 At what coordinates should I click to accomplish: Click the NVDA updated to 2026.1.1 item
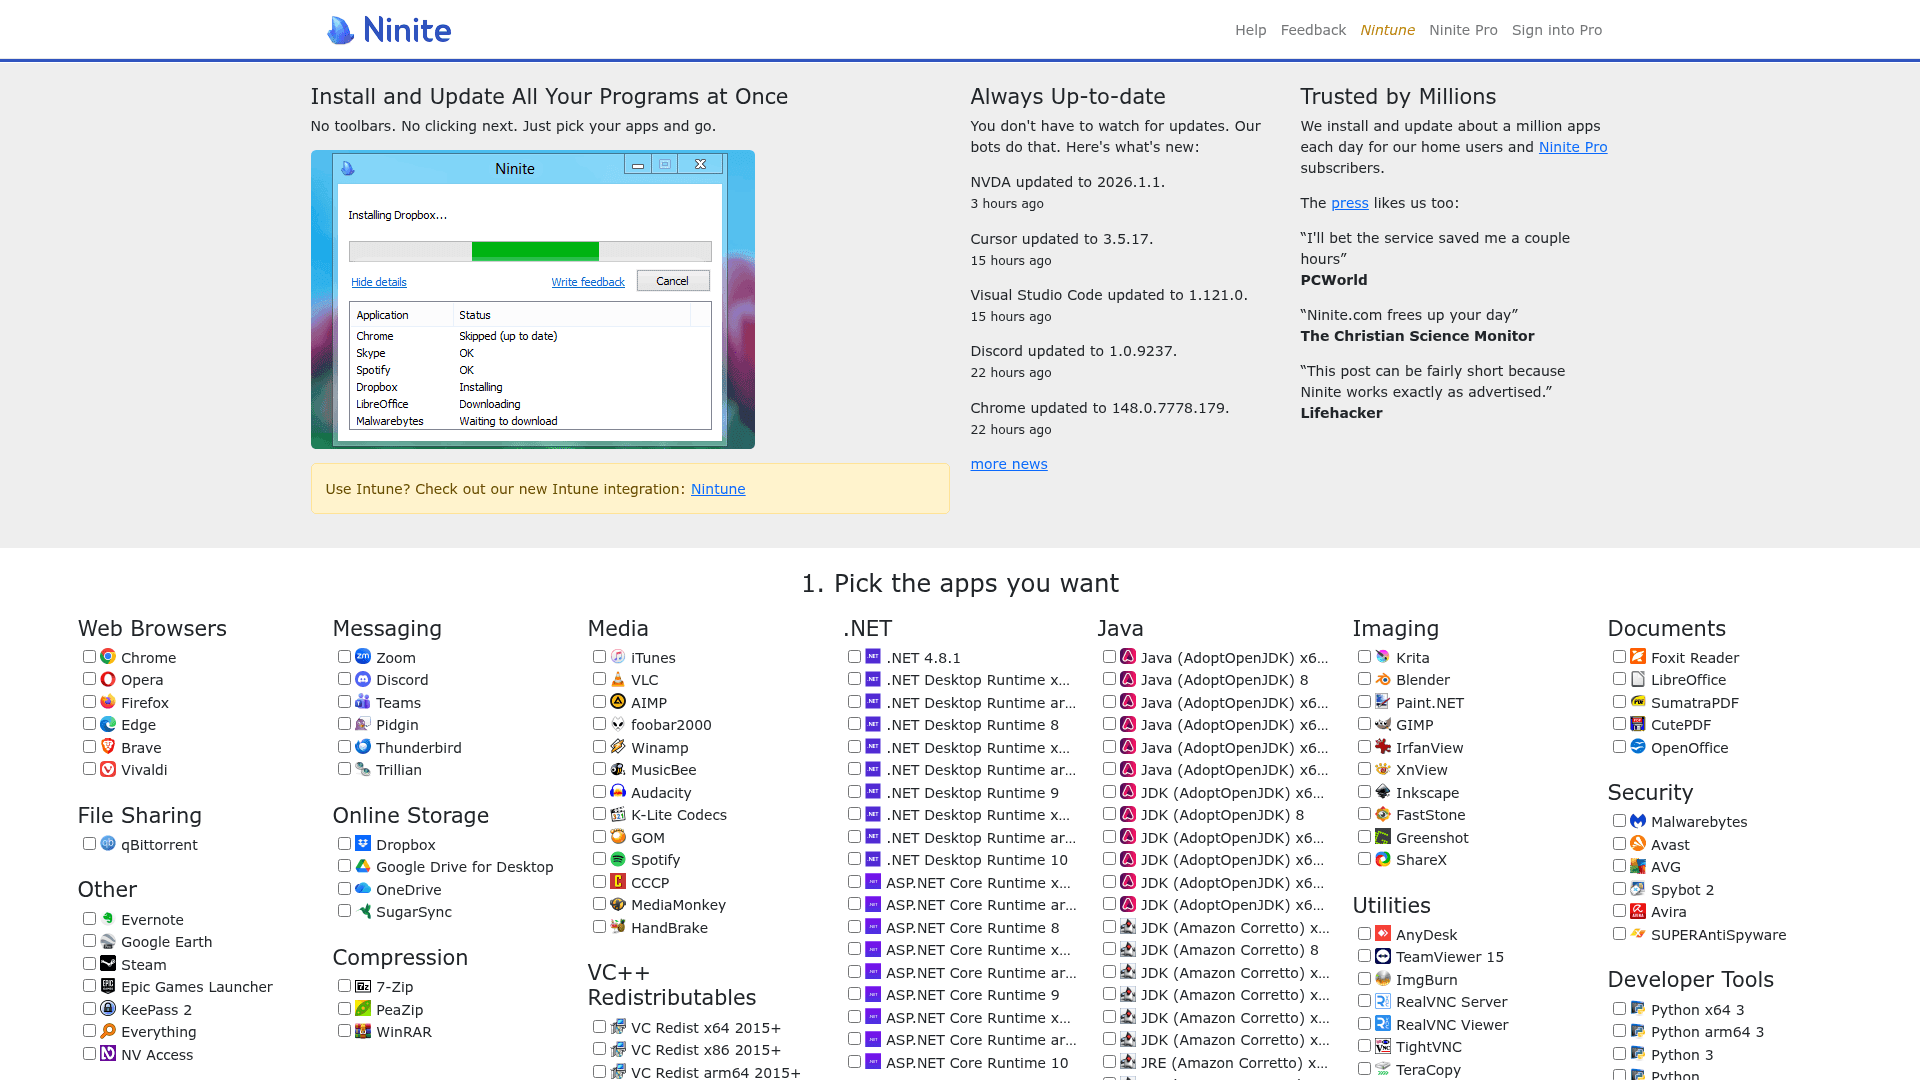click(x=1068, y=182)
